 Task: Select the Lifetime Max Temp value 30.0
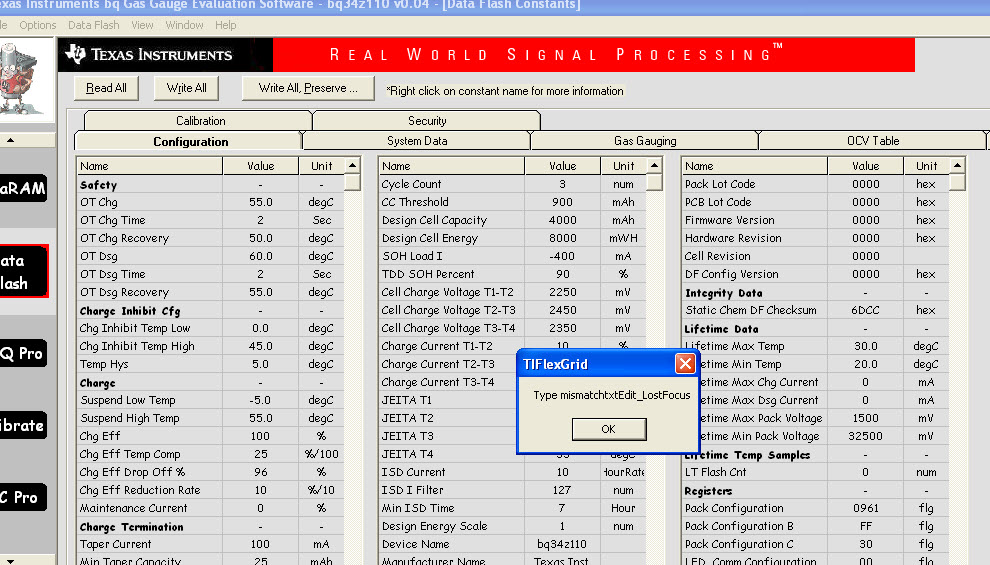click(x=865, y=346)
